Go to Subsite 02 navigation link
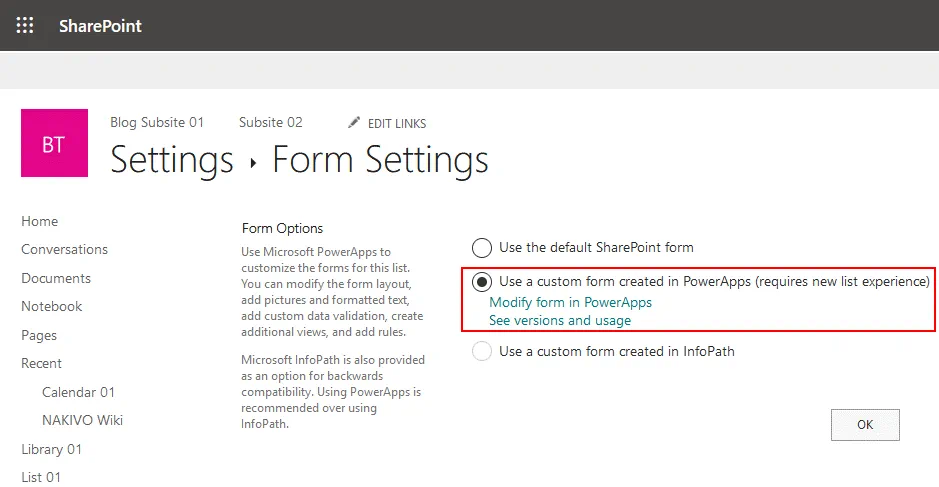939x487 pixels. point(270,122)
